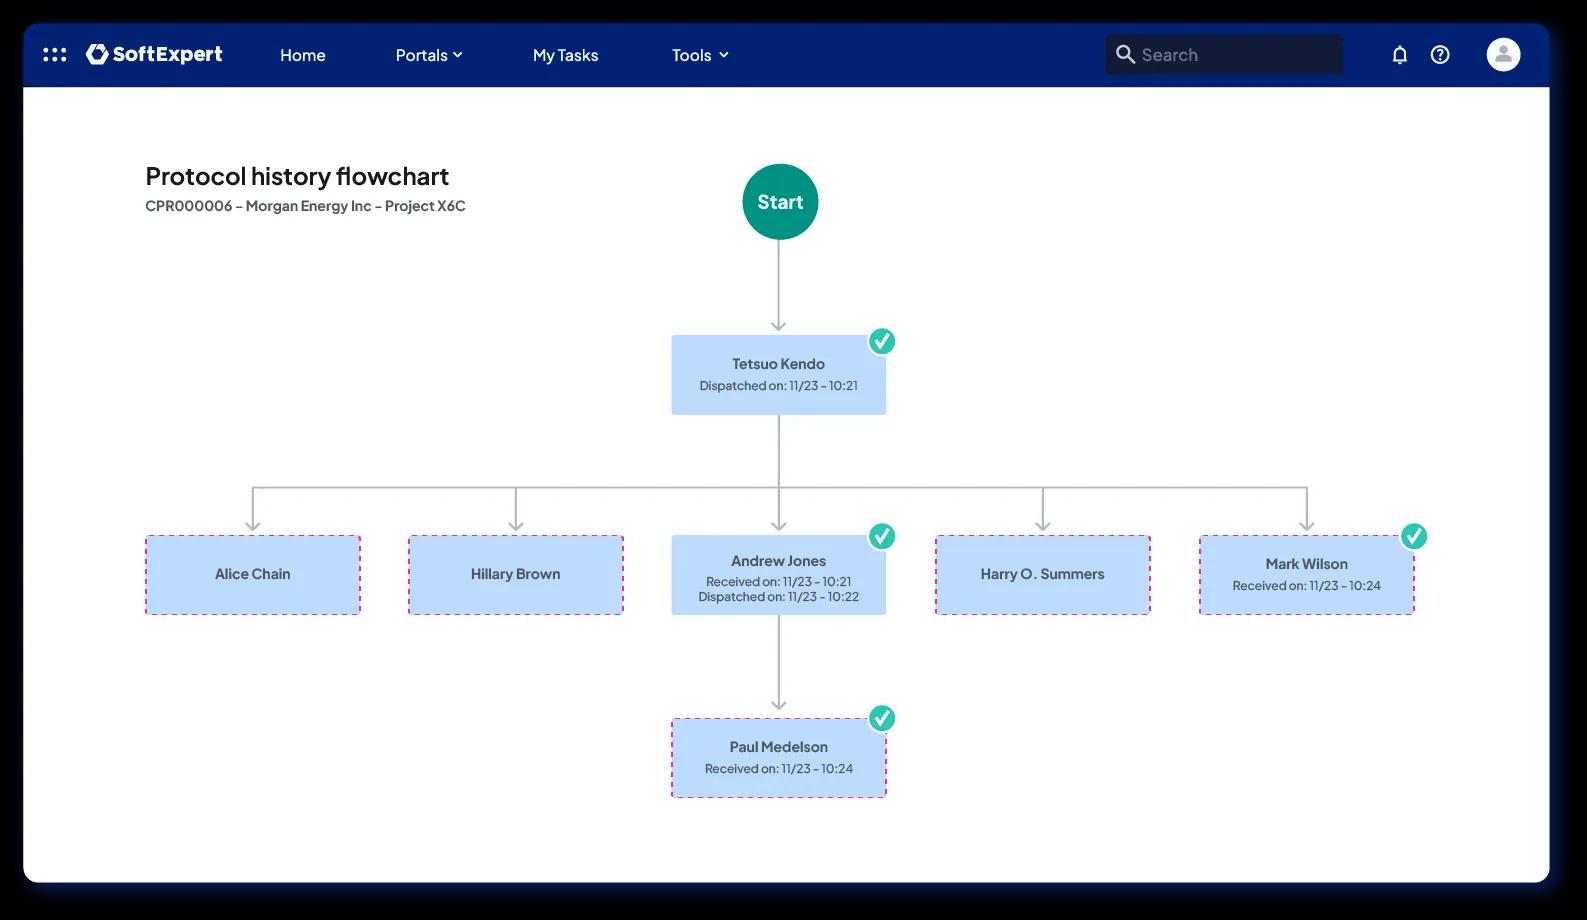Click the CPR000006 Morgan Energy subtitle
This screenshot has height=920, width=1587.
[x=305, y=206]
